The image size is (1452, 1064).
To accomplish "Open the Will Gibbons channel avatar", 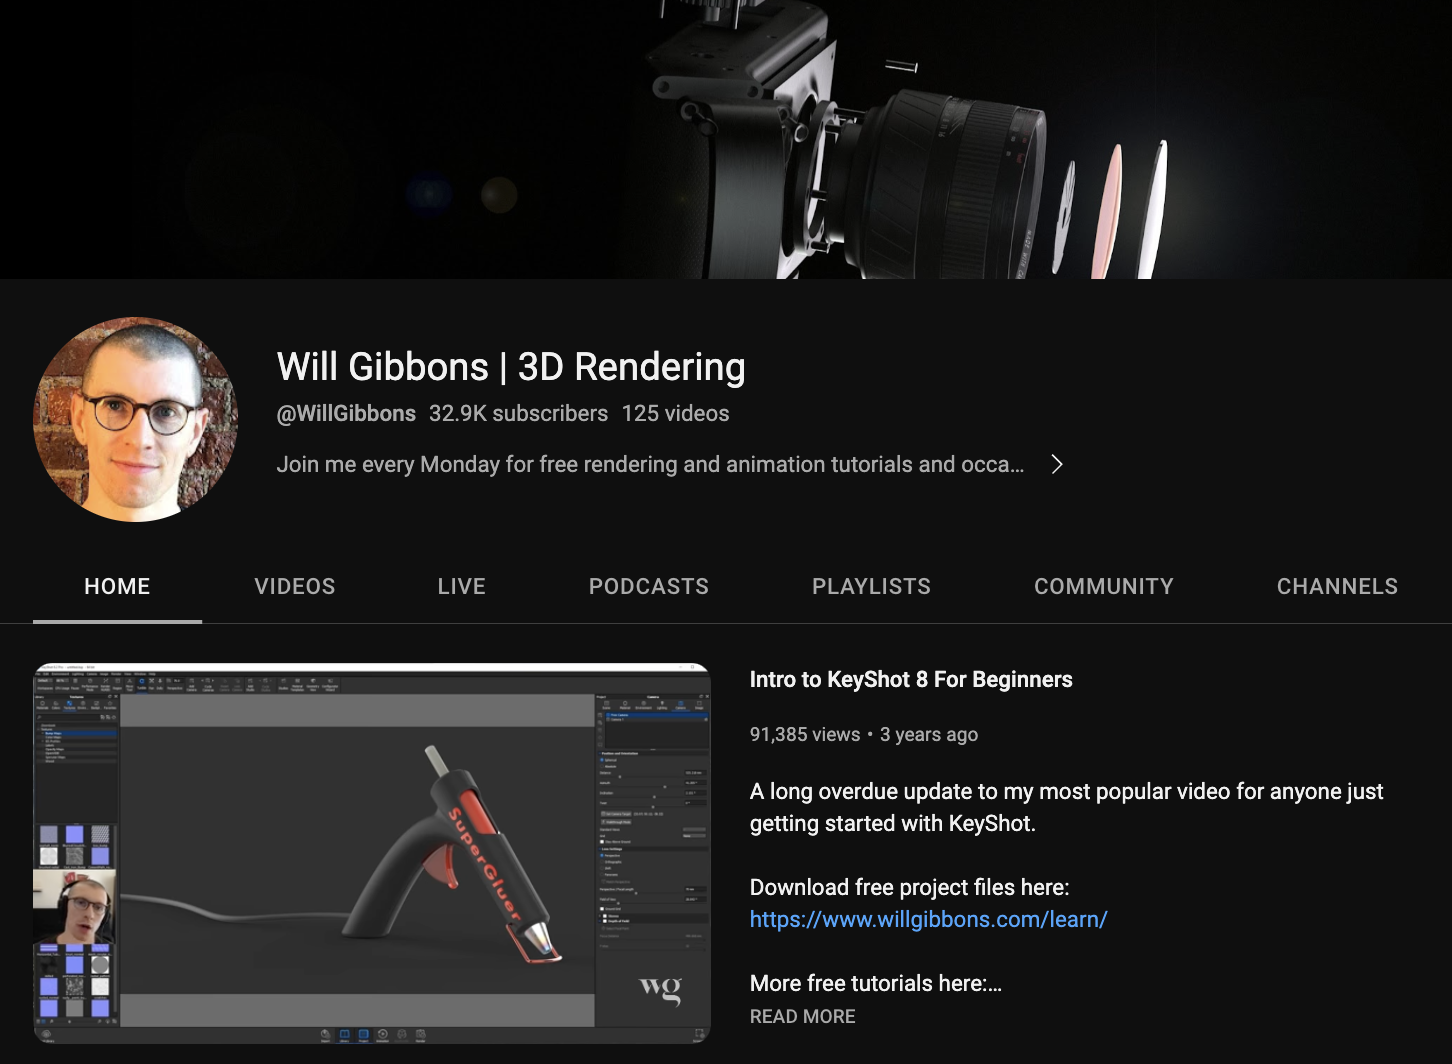I will click(136, 419).
